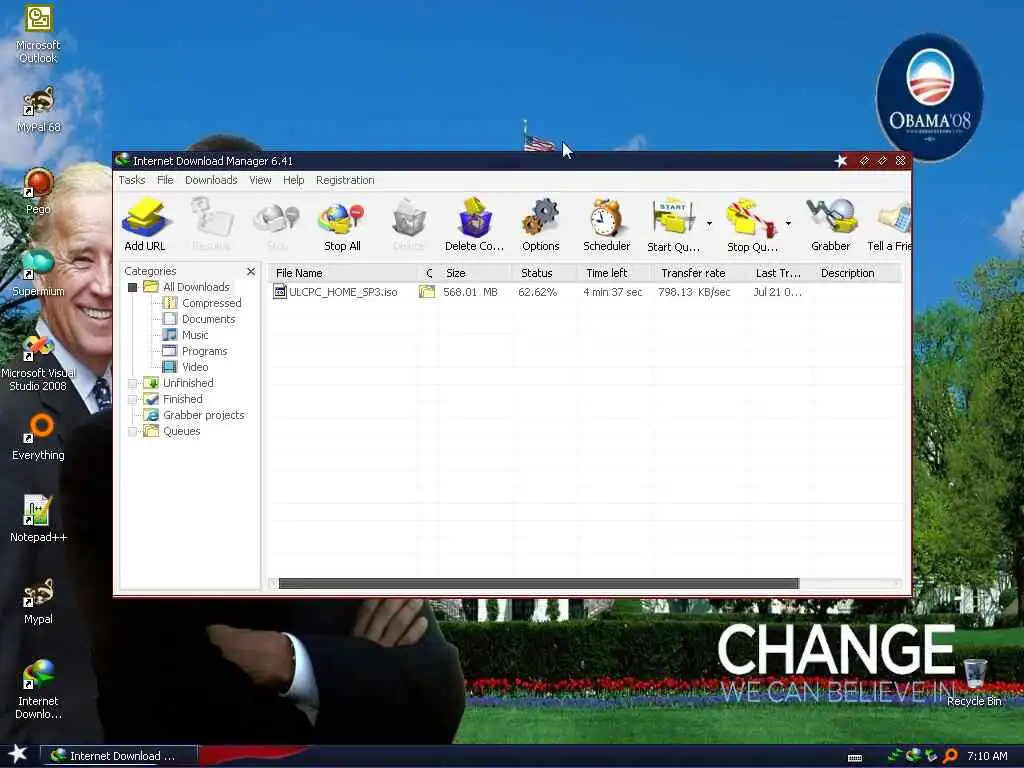Screen dimensions: 1024x768
Task: Sort by File Name column header
Action: tap(342, 273)
